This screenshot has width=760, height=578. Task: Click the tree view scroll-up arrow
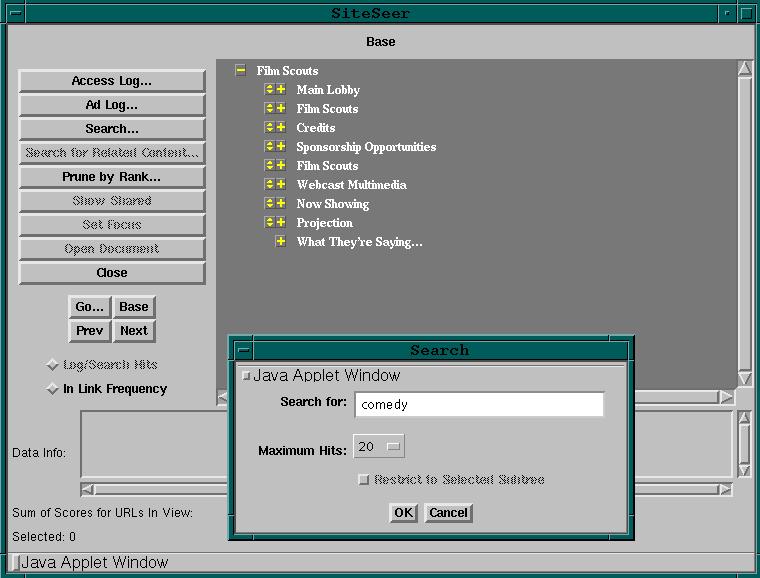point(745,68)
